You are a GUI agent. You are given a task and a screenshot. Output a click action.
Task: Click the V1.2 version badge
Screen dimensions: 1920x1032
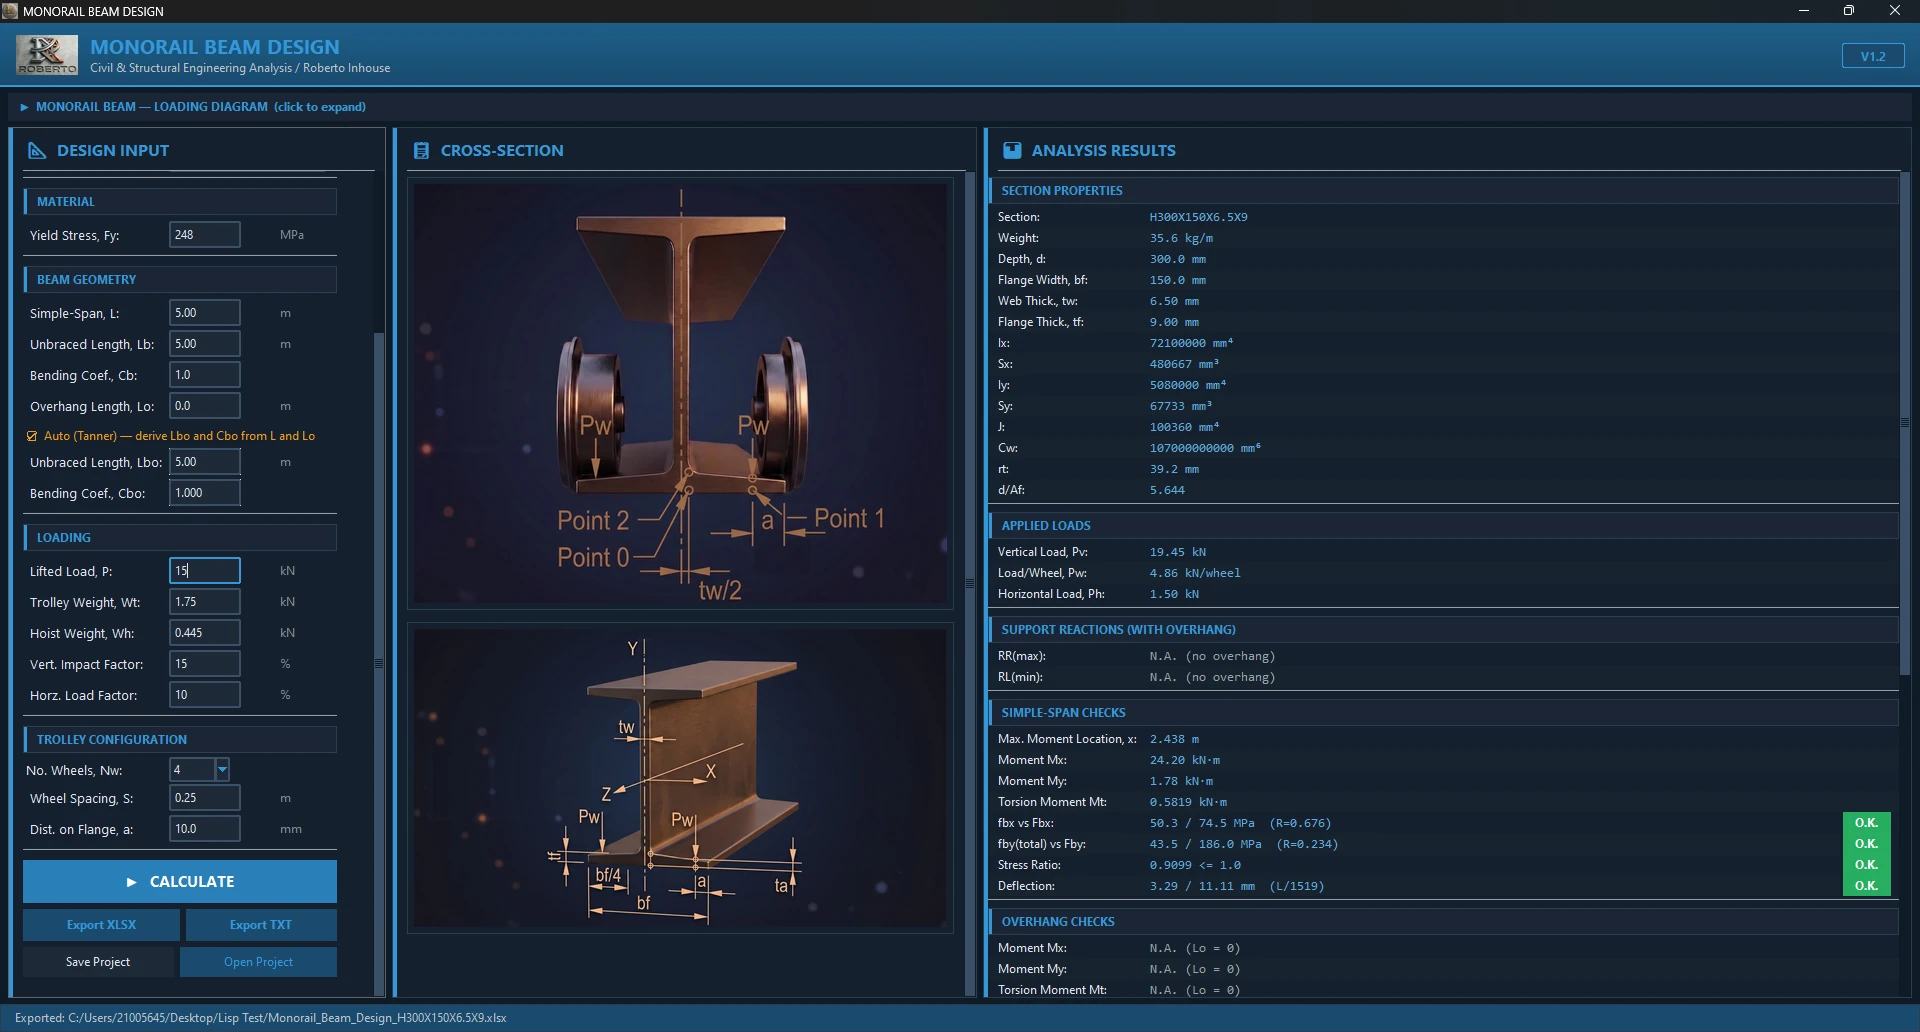(1873, 56)
